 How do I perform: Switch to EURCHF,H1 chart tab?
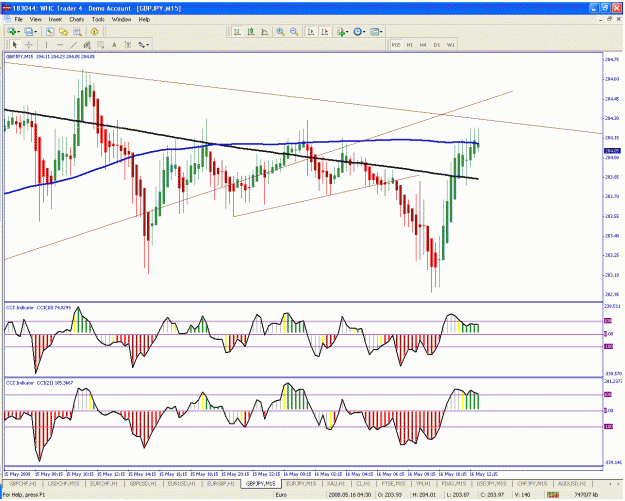coord(104,484)
